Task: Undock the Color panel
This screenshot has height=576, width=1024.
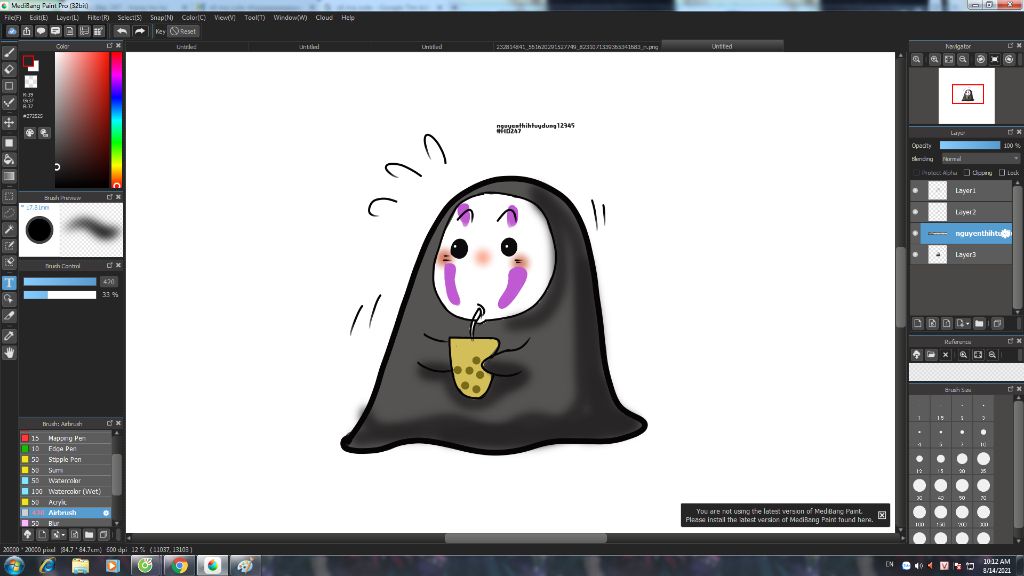Action: [109, 46]
